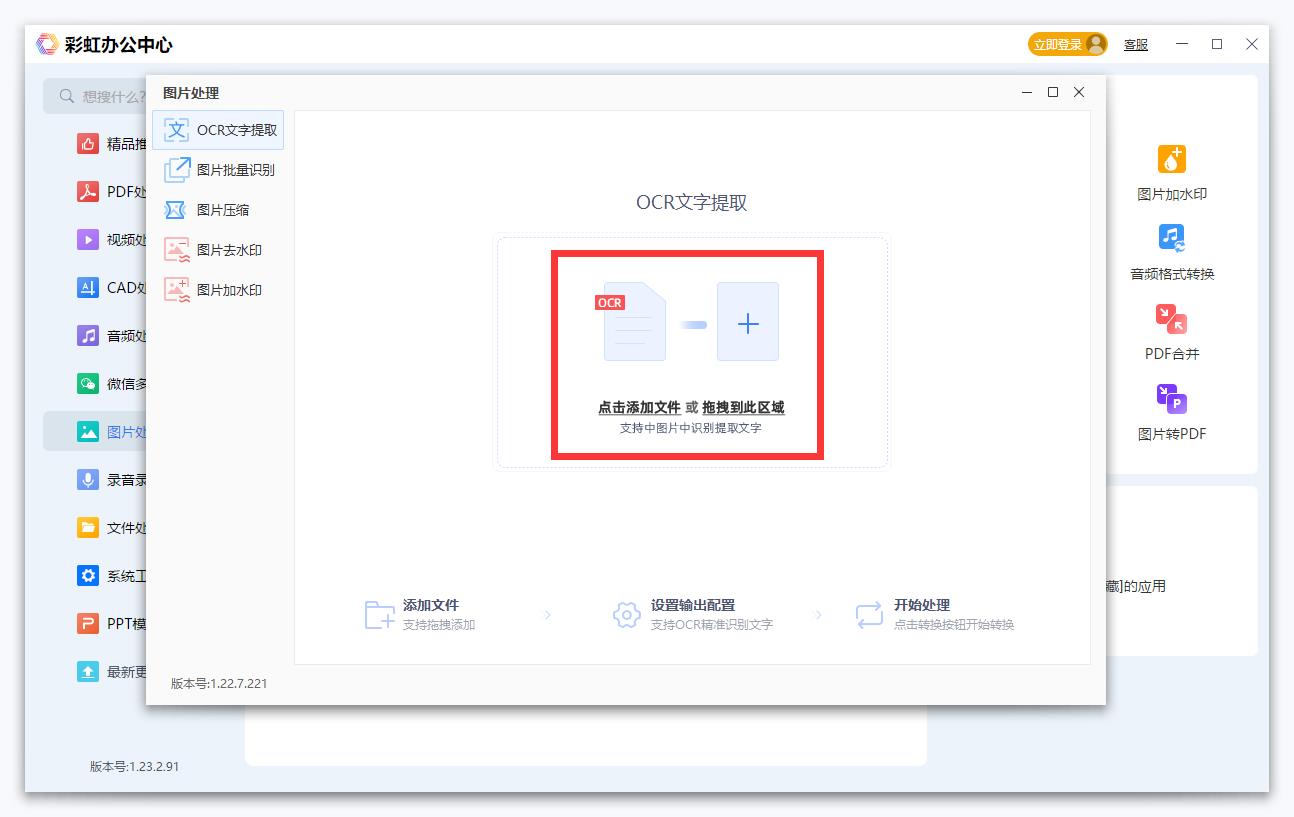The image size is (1294, 817).
Task: Select 图片处理 icon in main sidebar
Action: 88,431
